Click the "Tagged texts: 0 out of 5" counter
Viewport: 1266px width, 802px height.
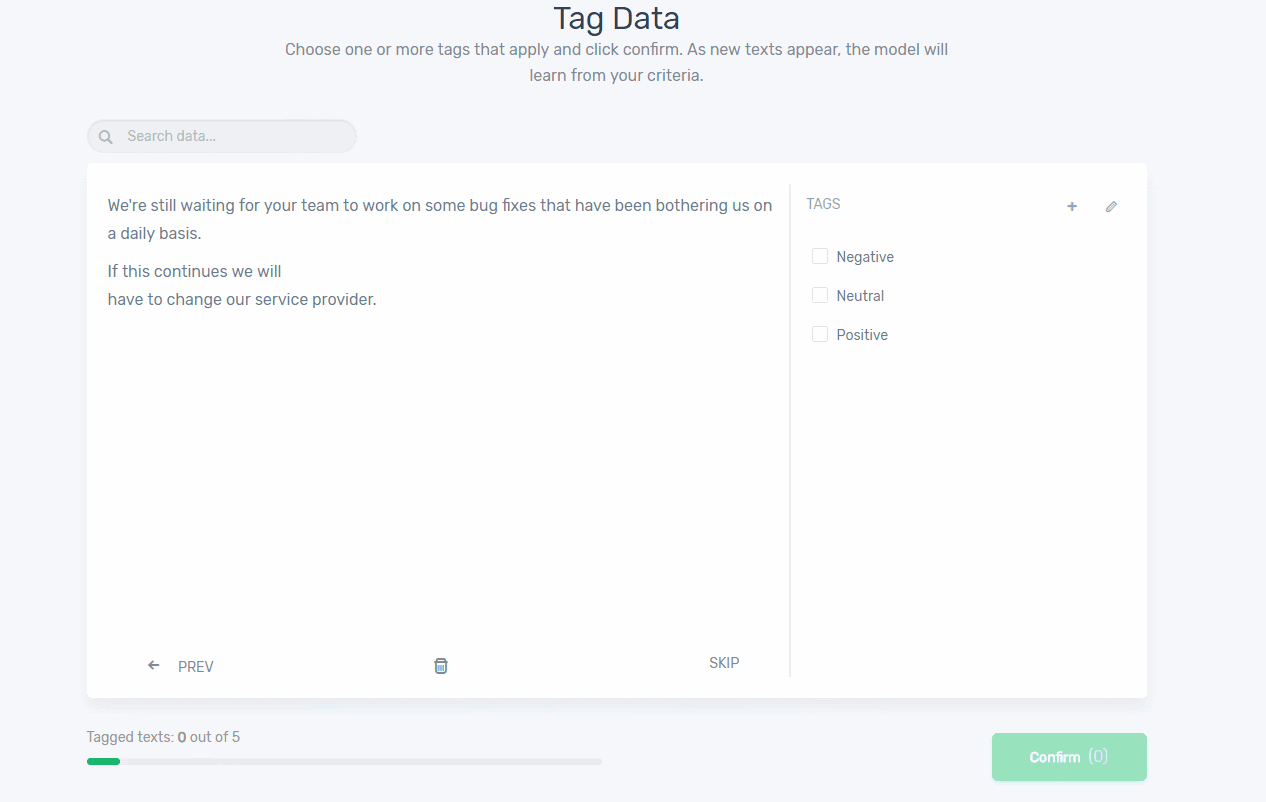tap(163, 737)
